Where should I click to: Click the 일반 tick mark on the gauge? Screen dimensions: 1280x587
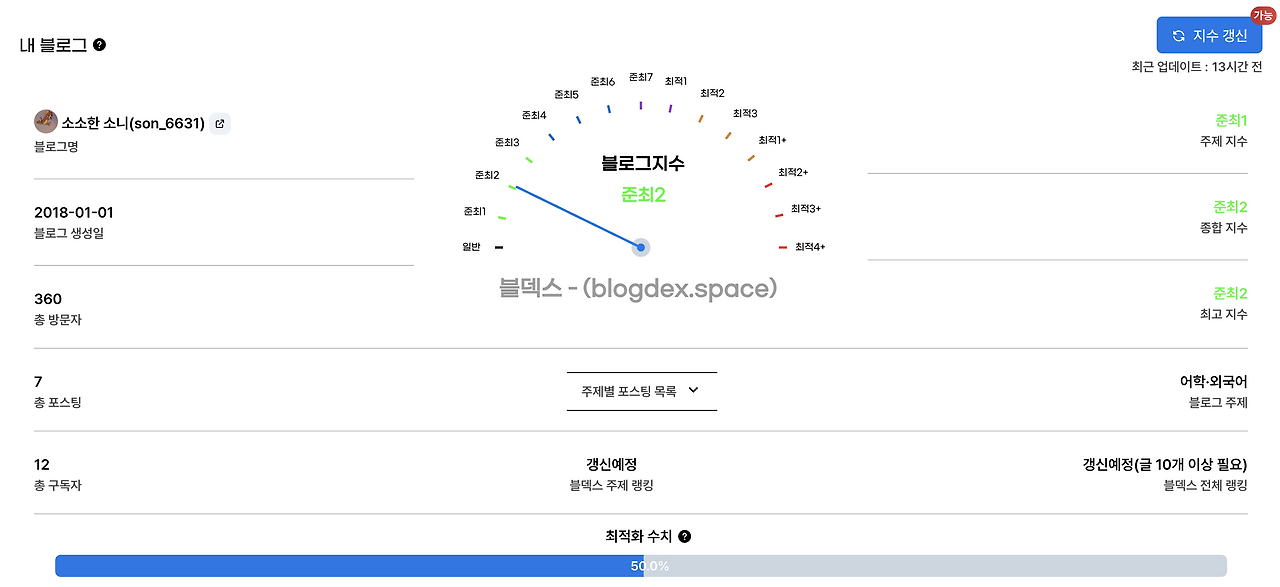click(497, 246)
